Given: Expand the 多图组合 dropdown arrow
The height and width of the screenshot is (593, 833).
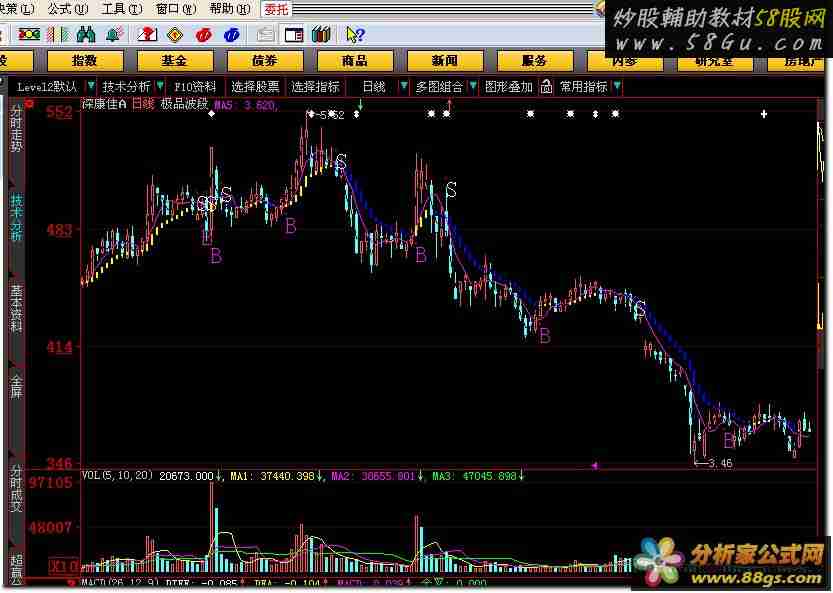Looking at the screenshot, I should [472, 86].
